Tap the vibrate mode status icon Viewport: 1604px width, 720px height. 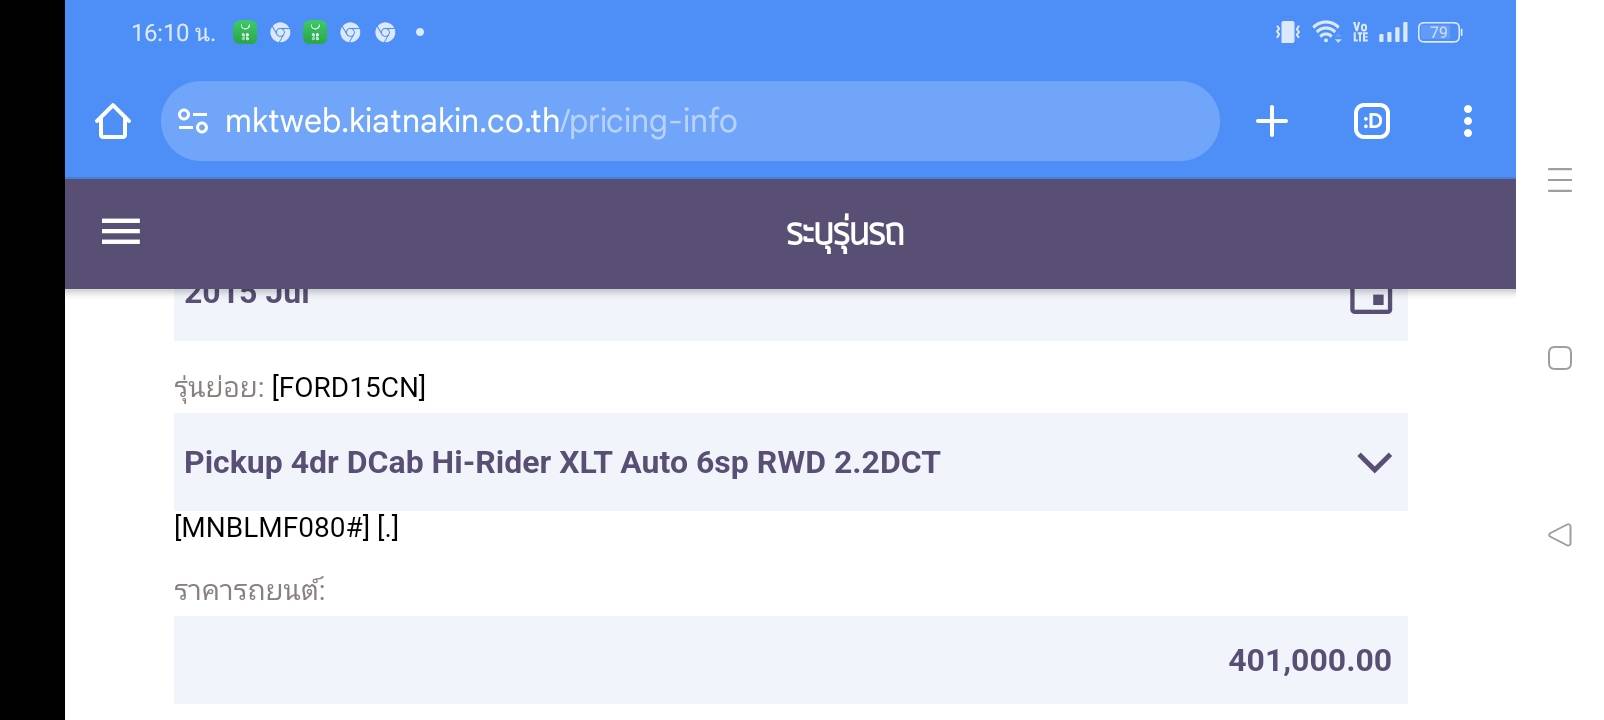(x=1287, y=33)
